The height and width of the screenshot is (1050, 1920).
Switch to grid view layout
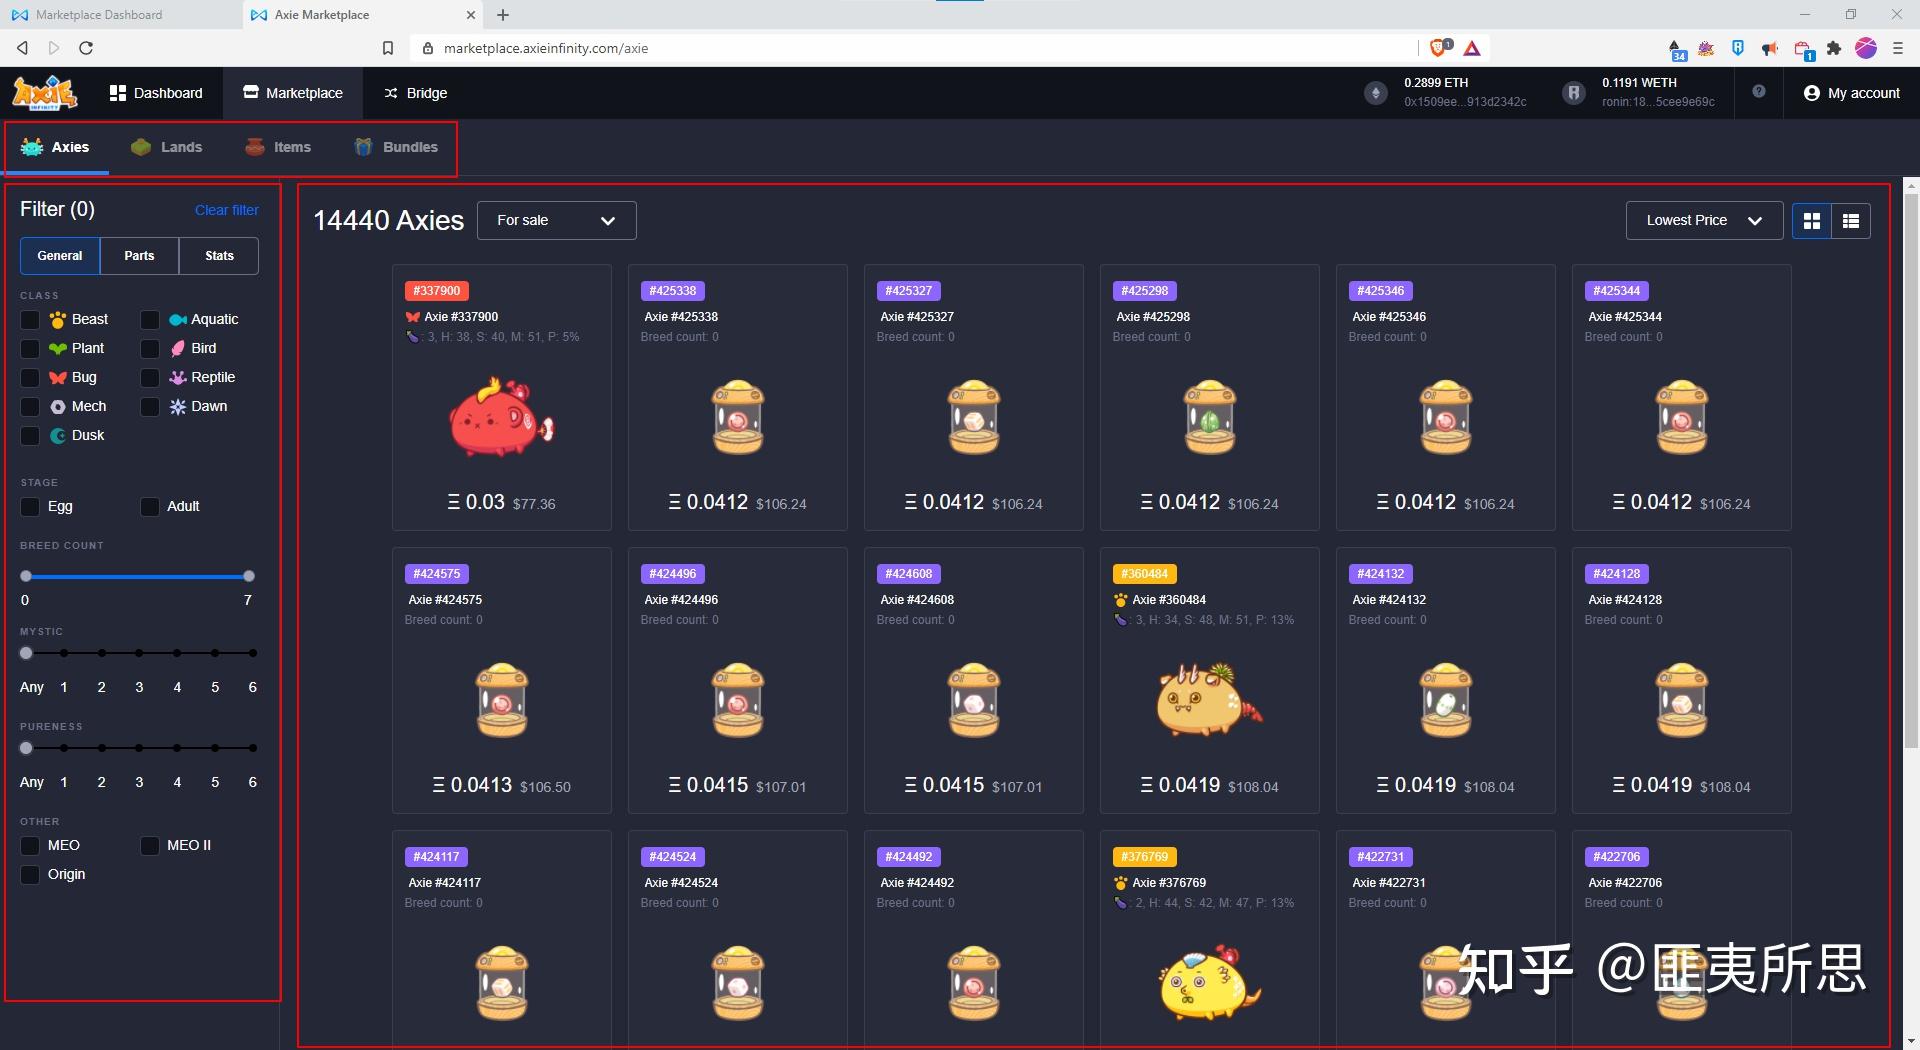(x=1811, y=220)
